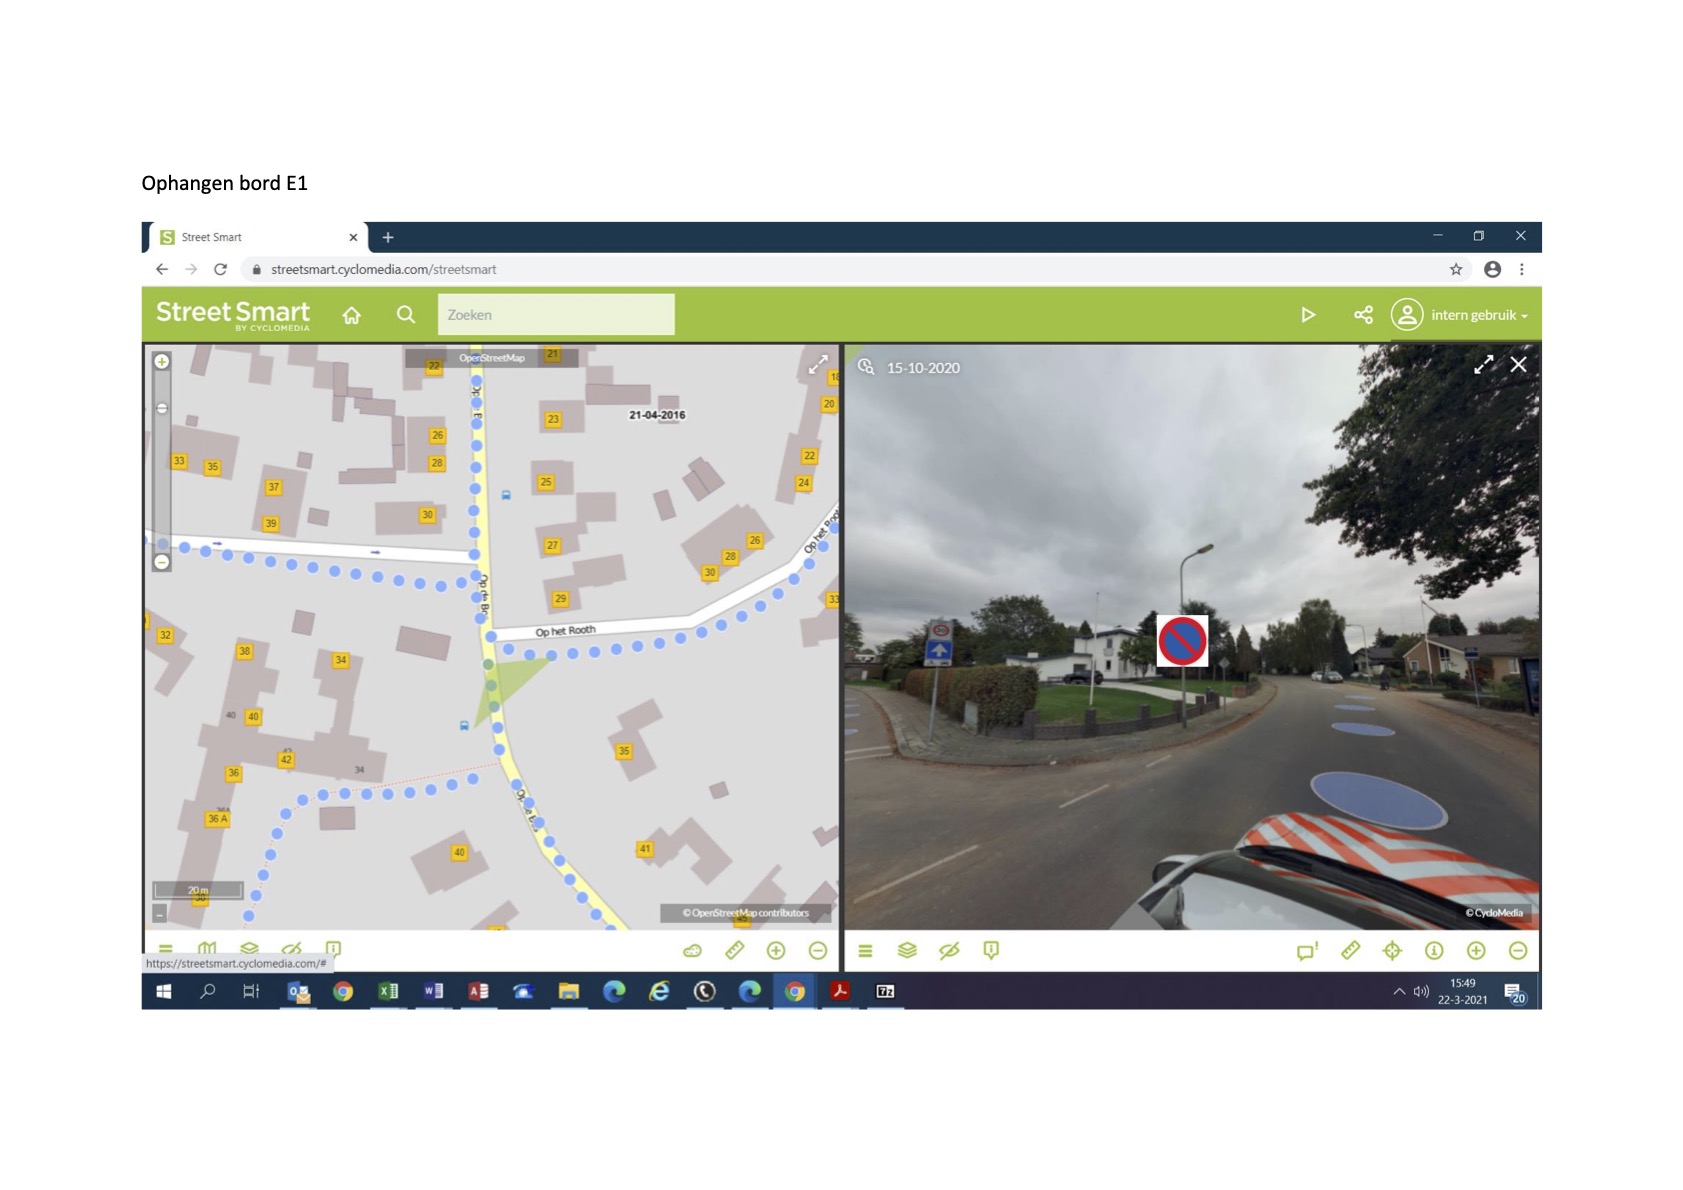The width and height of the screenshot is (1683, 1190).
Task: Select the measure ruler in panorama toolbar
Action: pyautogui.click(x=1350, y=950)
